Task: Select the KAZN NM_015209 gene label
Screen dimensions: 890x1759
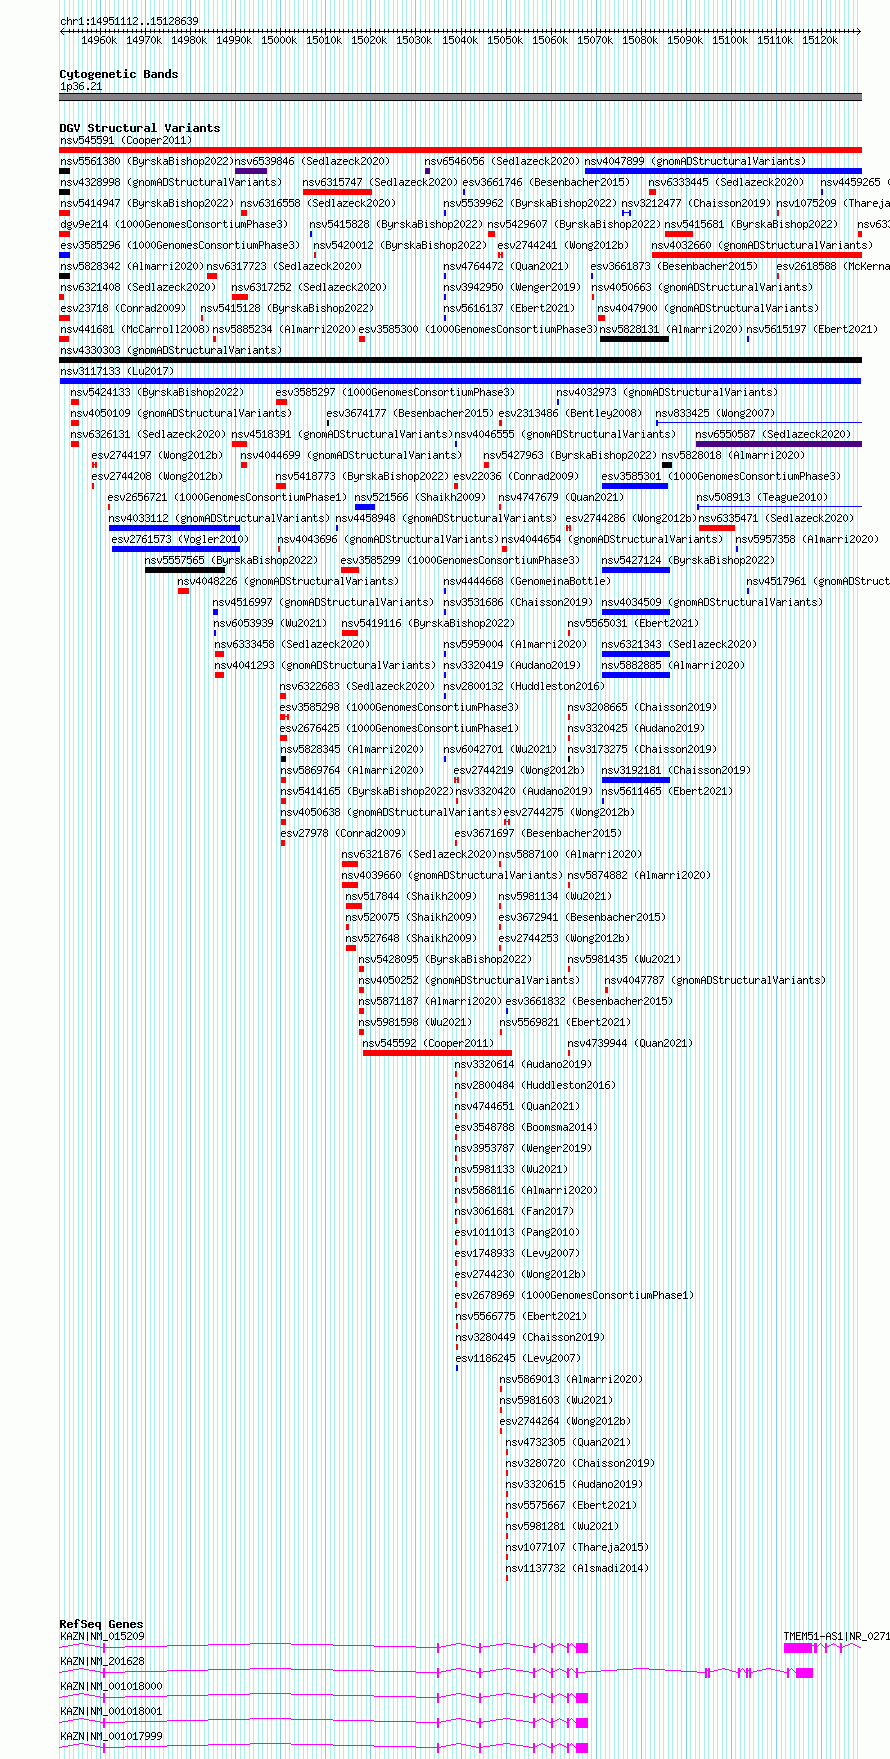Action: 102,1636
